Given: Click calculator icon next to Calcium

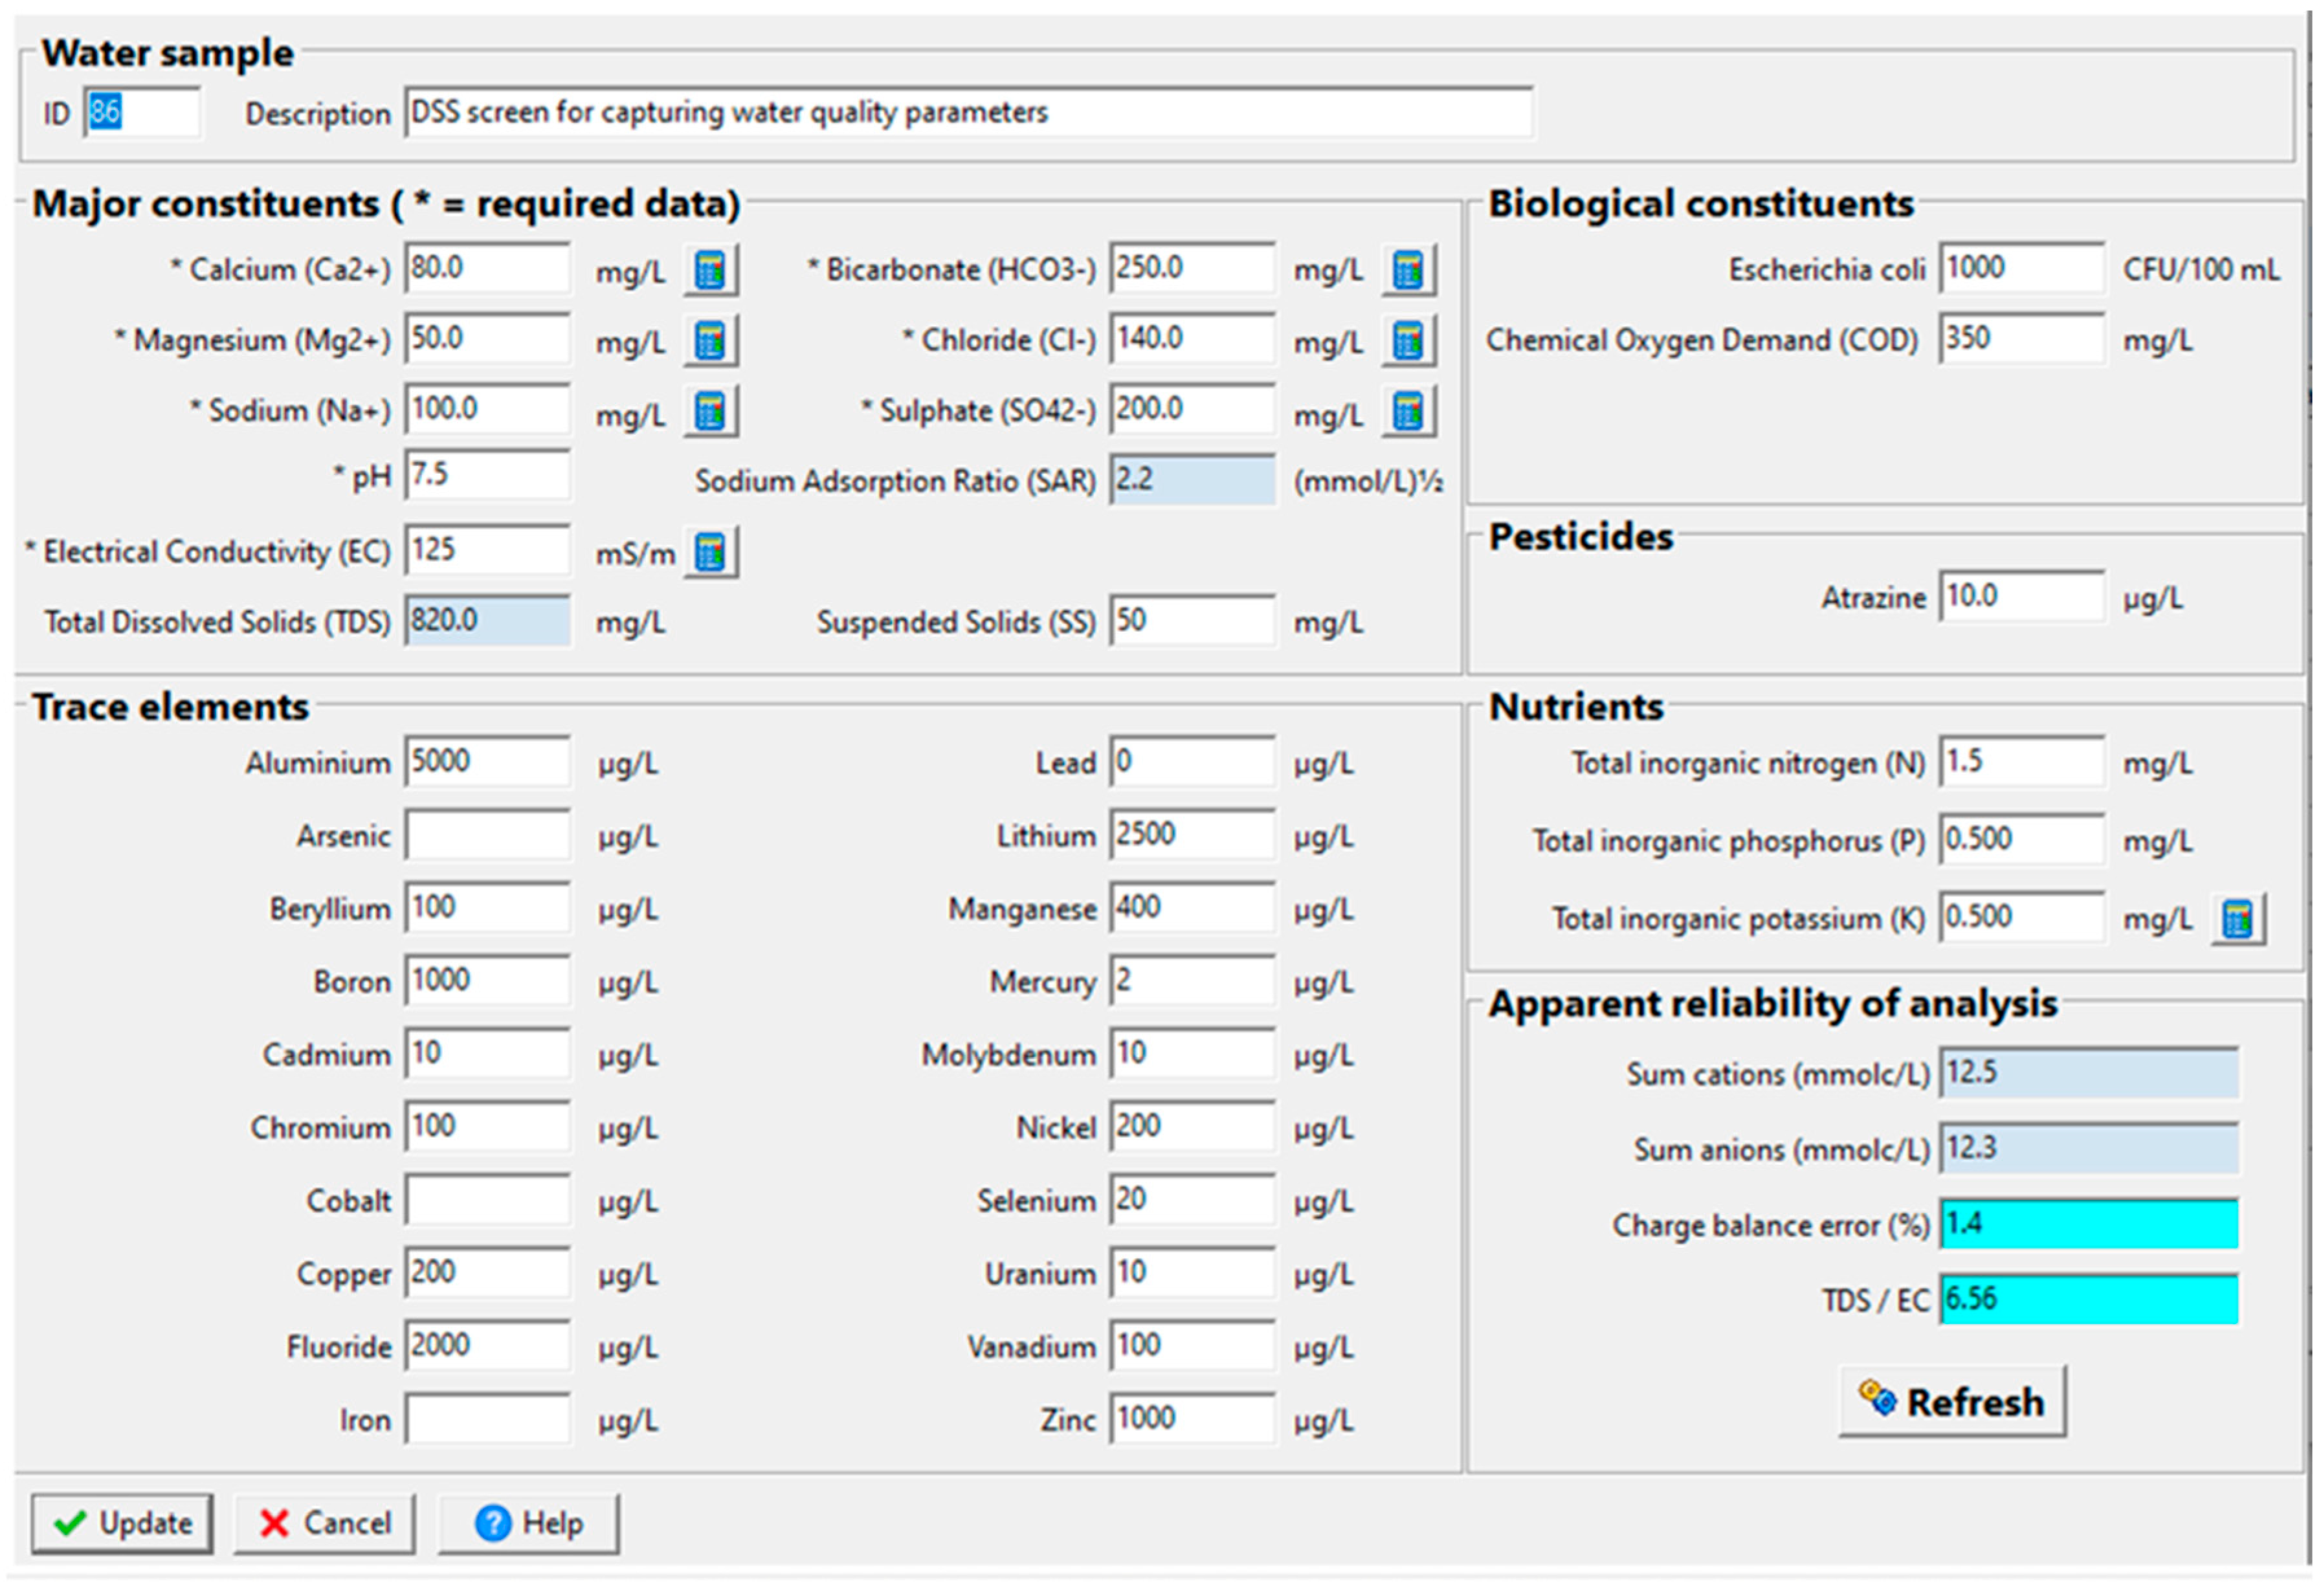Looking at the screenshot, I should (x=710, y=270).
